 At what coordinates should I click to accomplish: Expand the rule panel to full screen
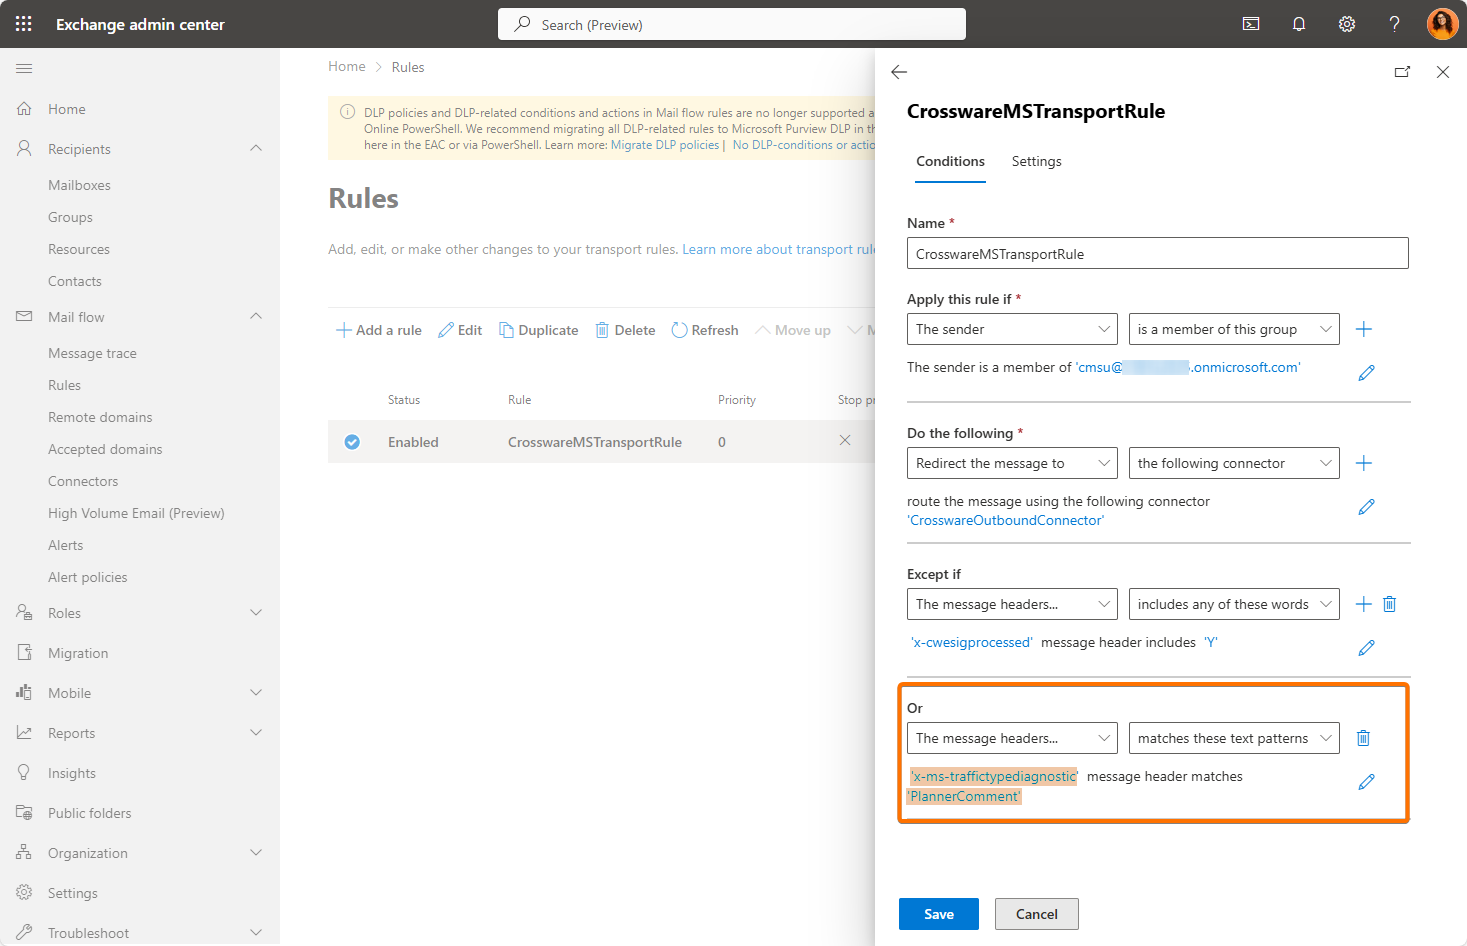click(1402, 72)
